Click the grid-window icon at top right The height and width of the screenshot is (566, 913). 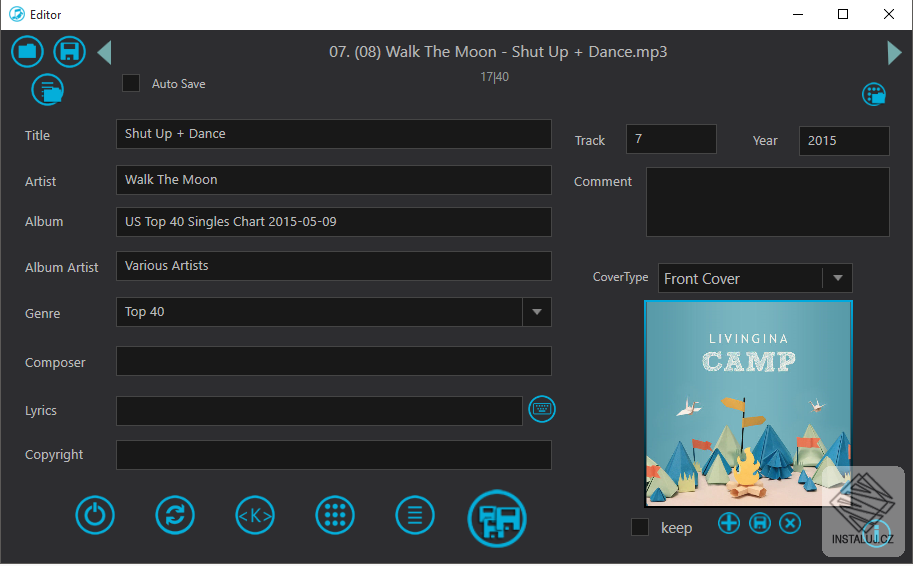coord(874,94)
